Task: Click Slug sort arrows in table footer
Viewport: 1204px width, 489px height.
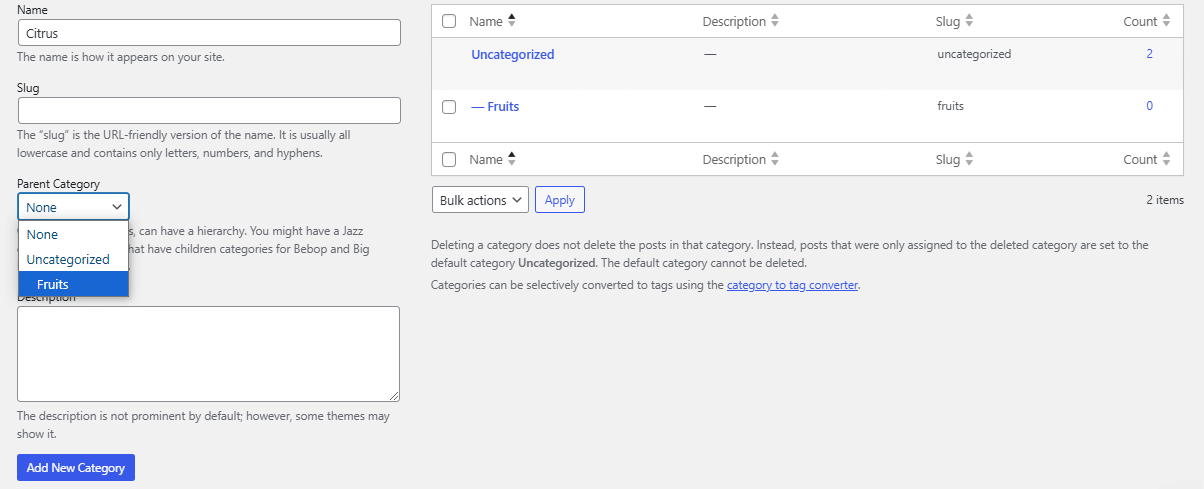Action: [969, 159]
